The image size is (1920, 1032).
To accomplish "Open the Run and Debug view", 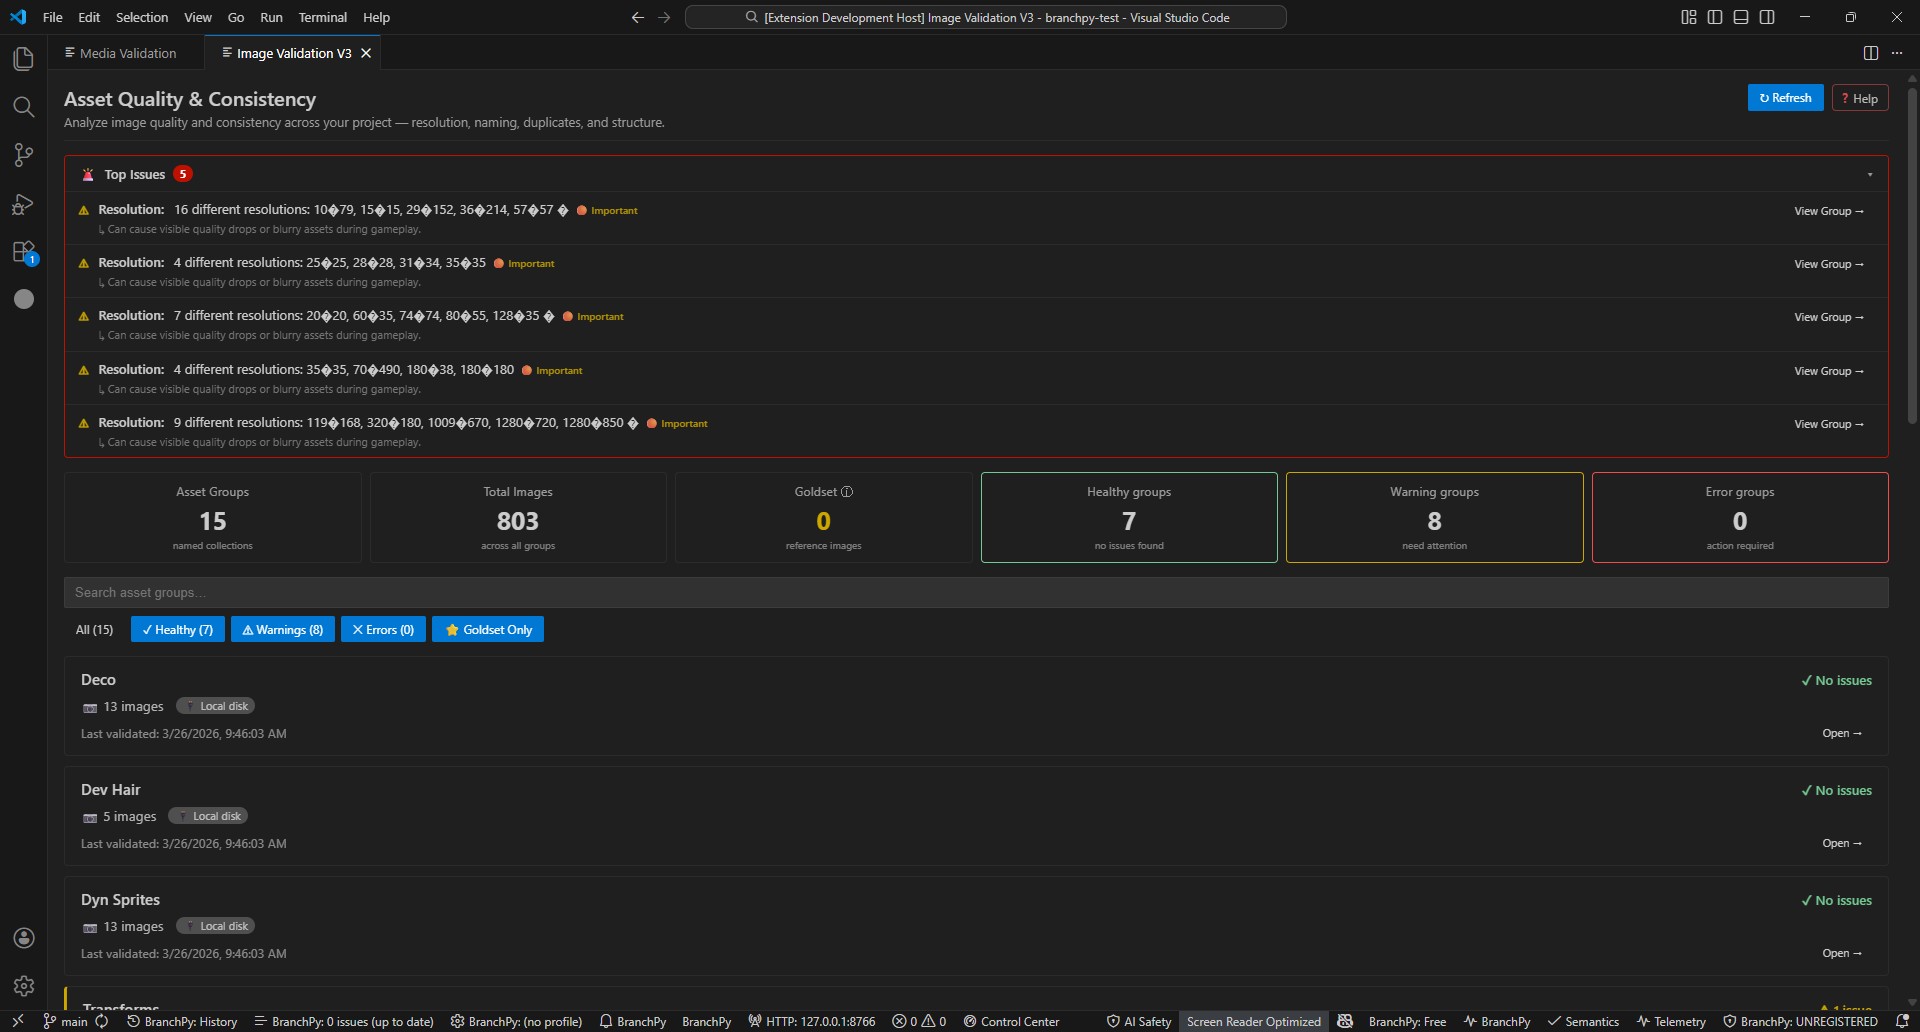I will coord(23,204).
